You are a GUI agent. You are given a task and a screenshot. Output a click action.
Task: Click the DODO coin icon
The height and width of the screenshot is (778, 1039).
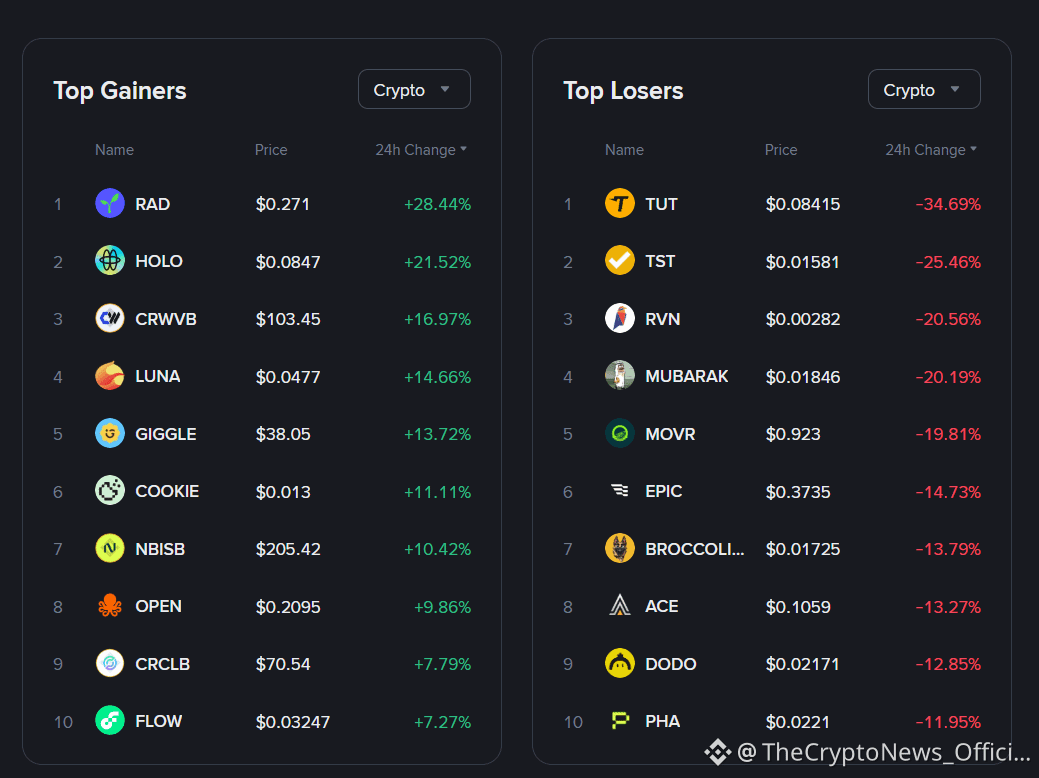tap(620, 663)
